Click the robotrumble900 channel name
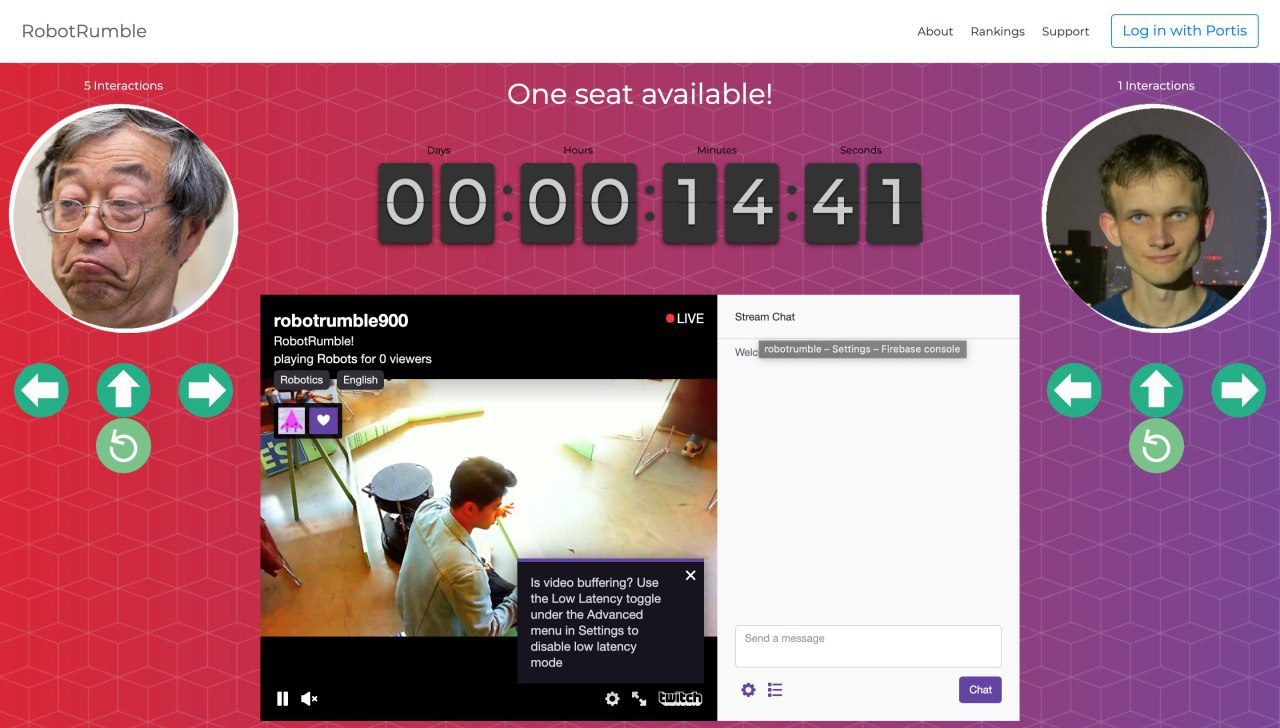 point(341,321)
